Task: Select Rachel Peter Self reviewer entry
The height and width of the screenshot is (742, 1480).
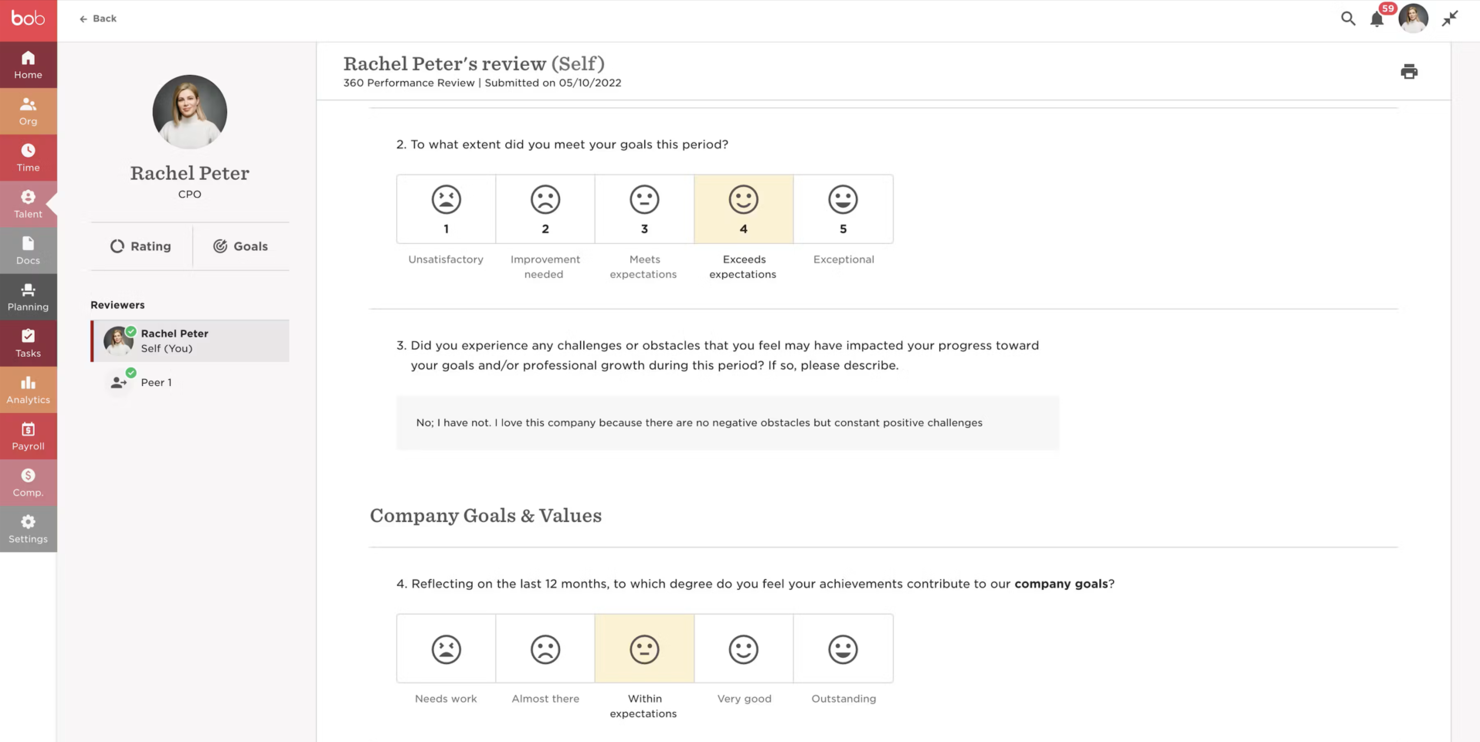Action: [190, 341]
